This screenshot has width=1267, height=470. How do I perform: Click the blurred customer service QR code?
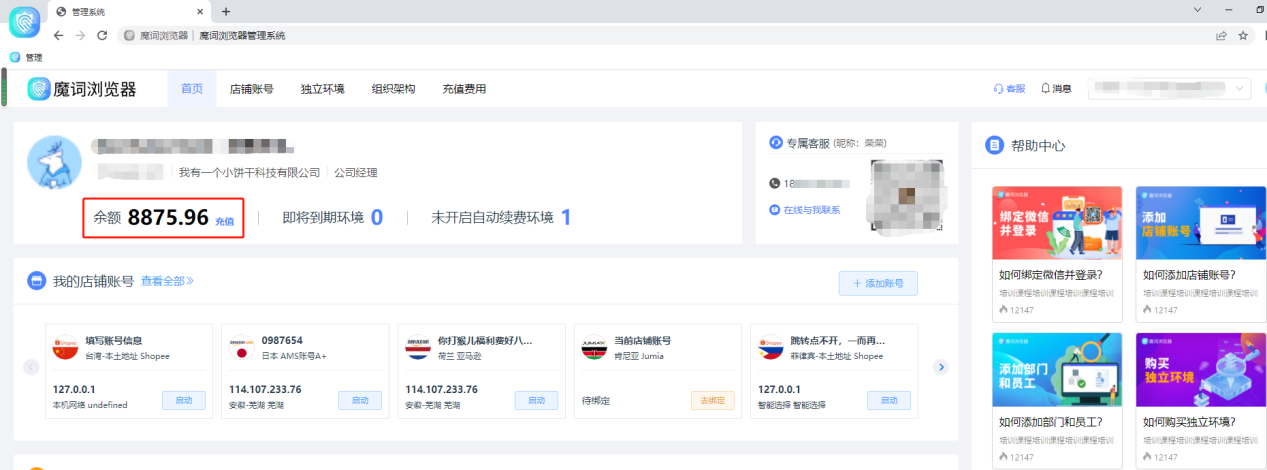pyautogui.click(x=907, y=195)
